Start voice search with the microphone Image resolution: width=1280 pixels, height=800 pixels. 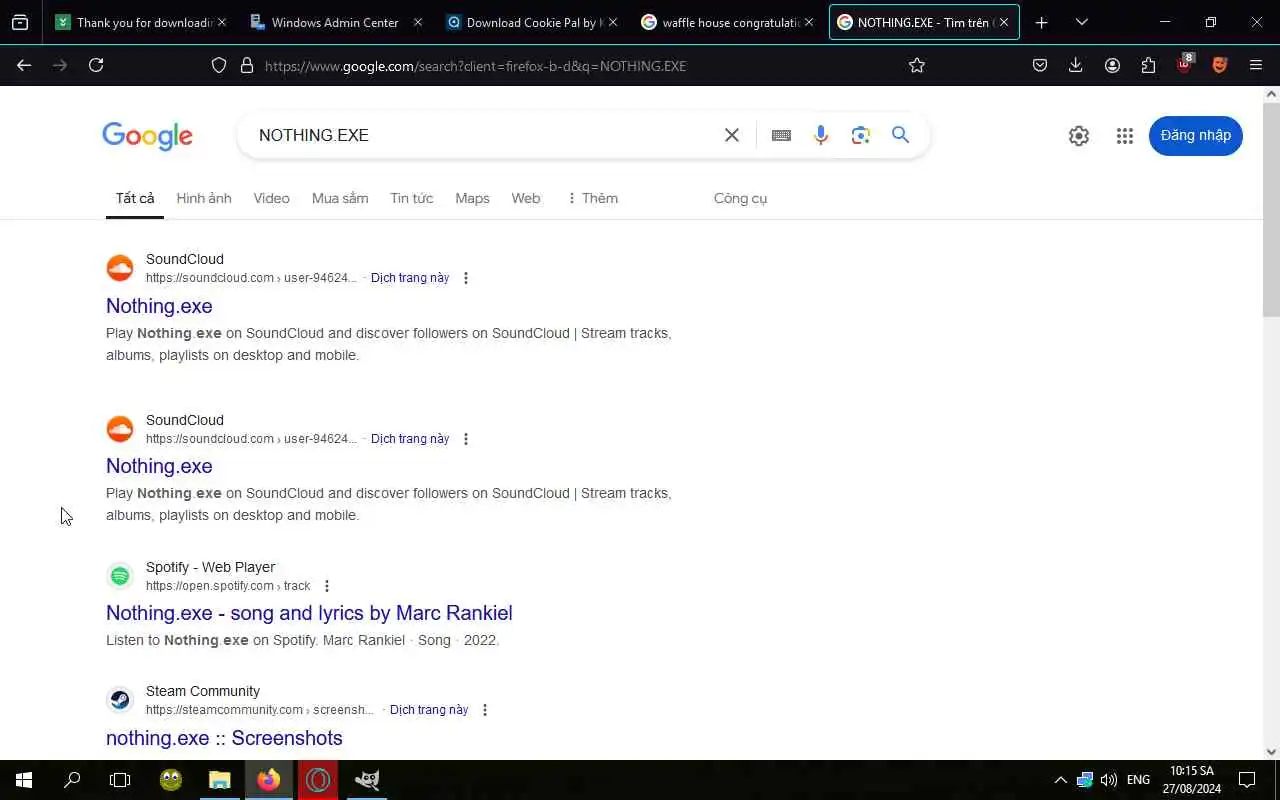click(821, 135)
